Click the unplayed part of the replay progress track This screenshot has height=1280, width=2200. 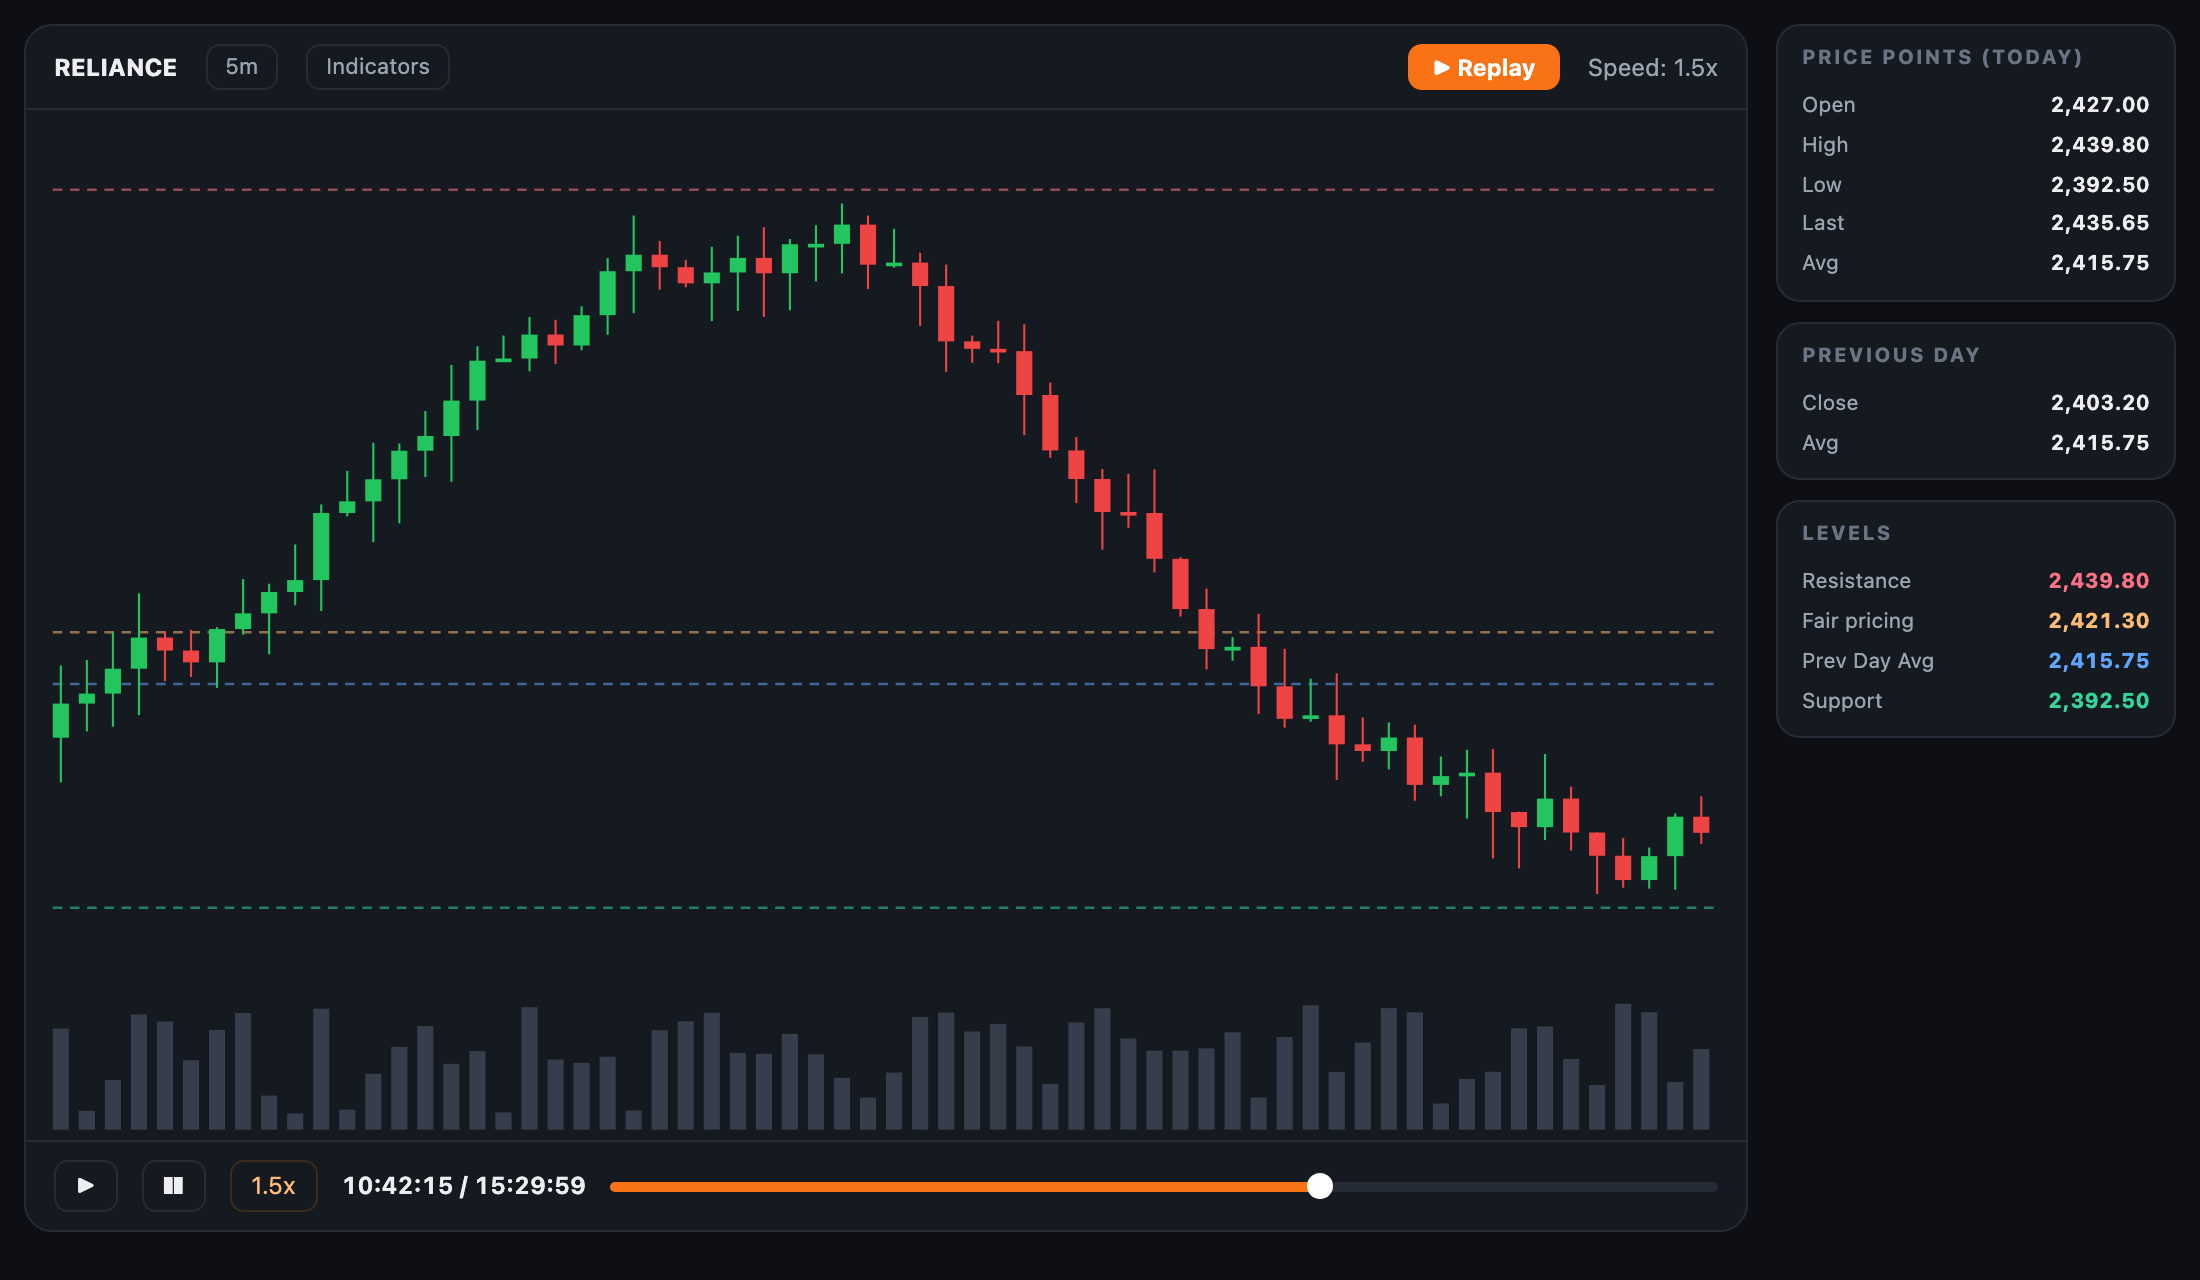tap(1525, 1187)
